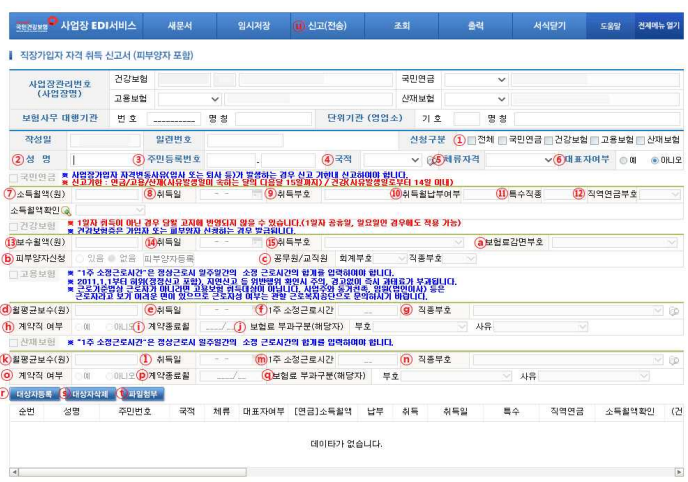The height and width of the screenshot is (482, 688).
Task: Click 대표자여부 column header in table
Action: [x=264, y=411]
